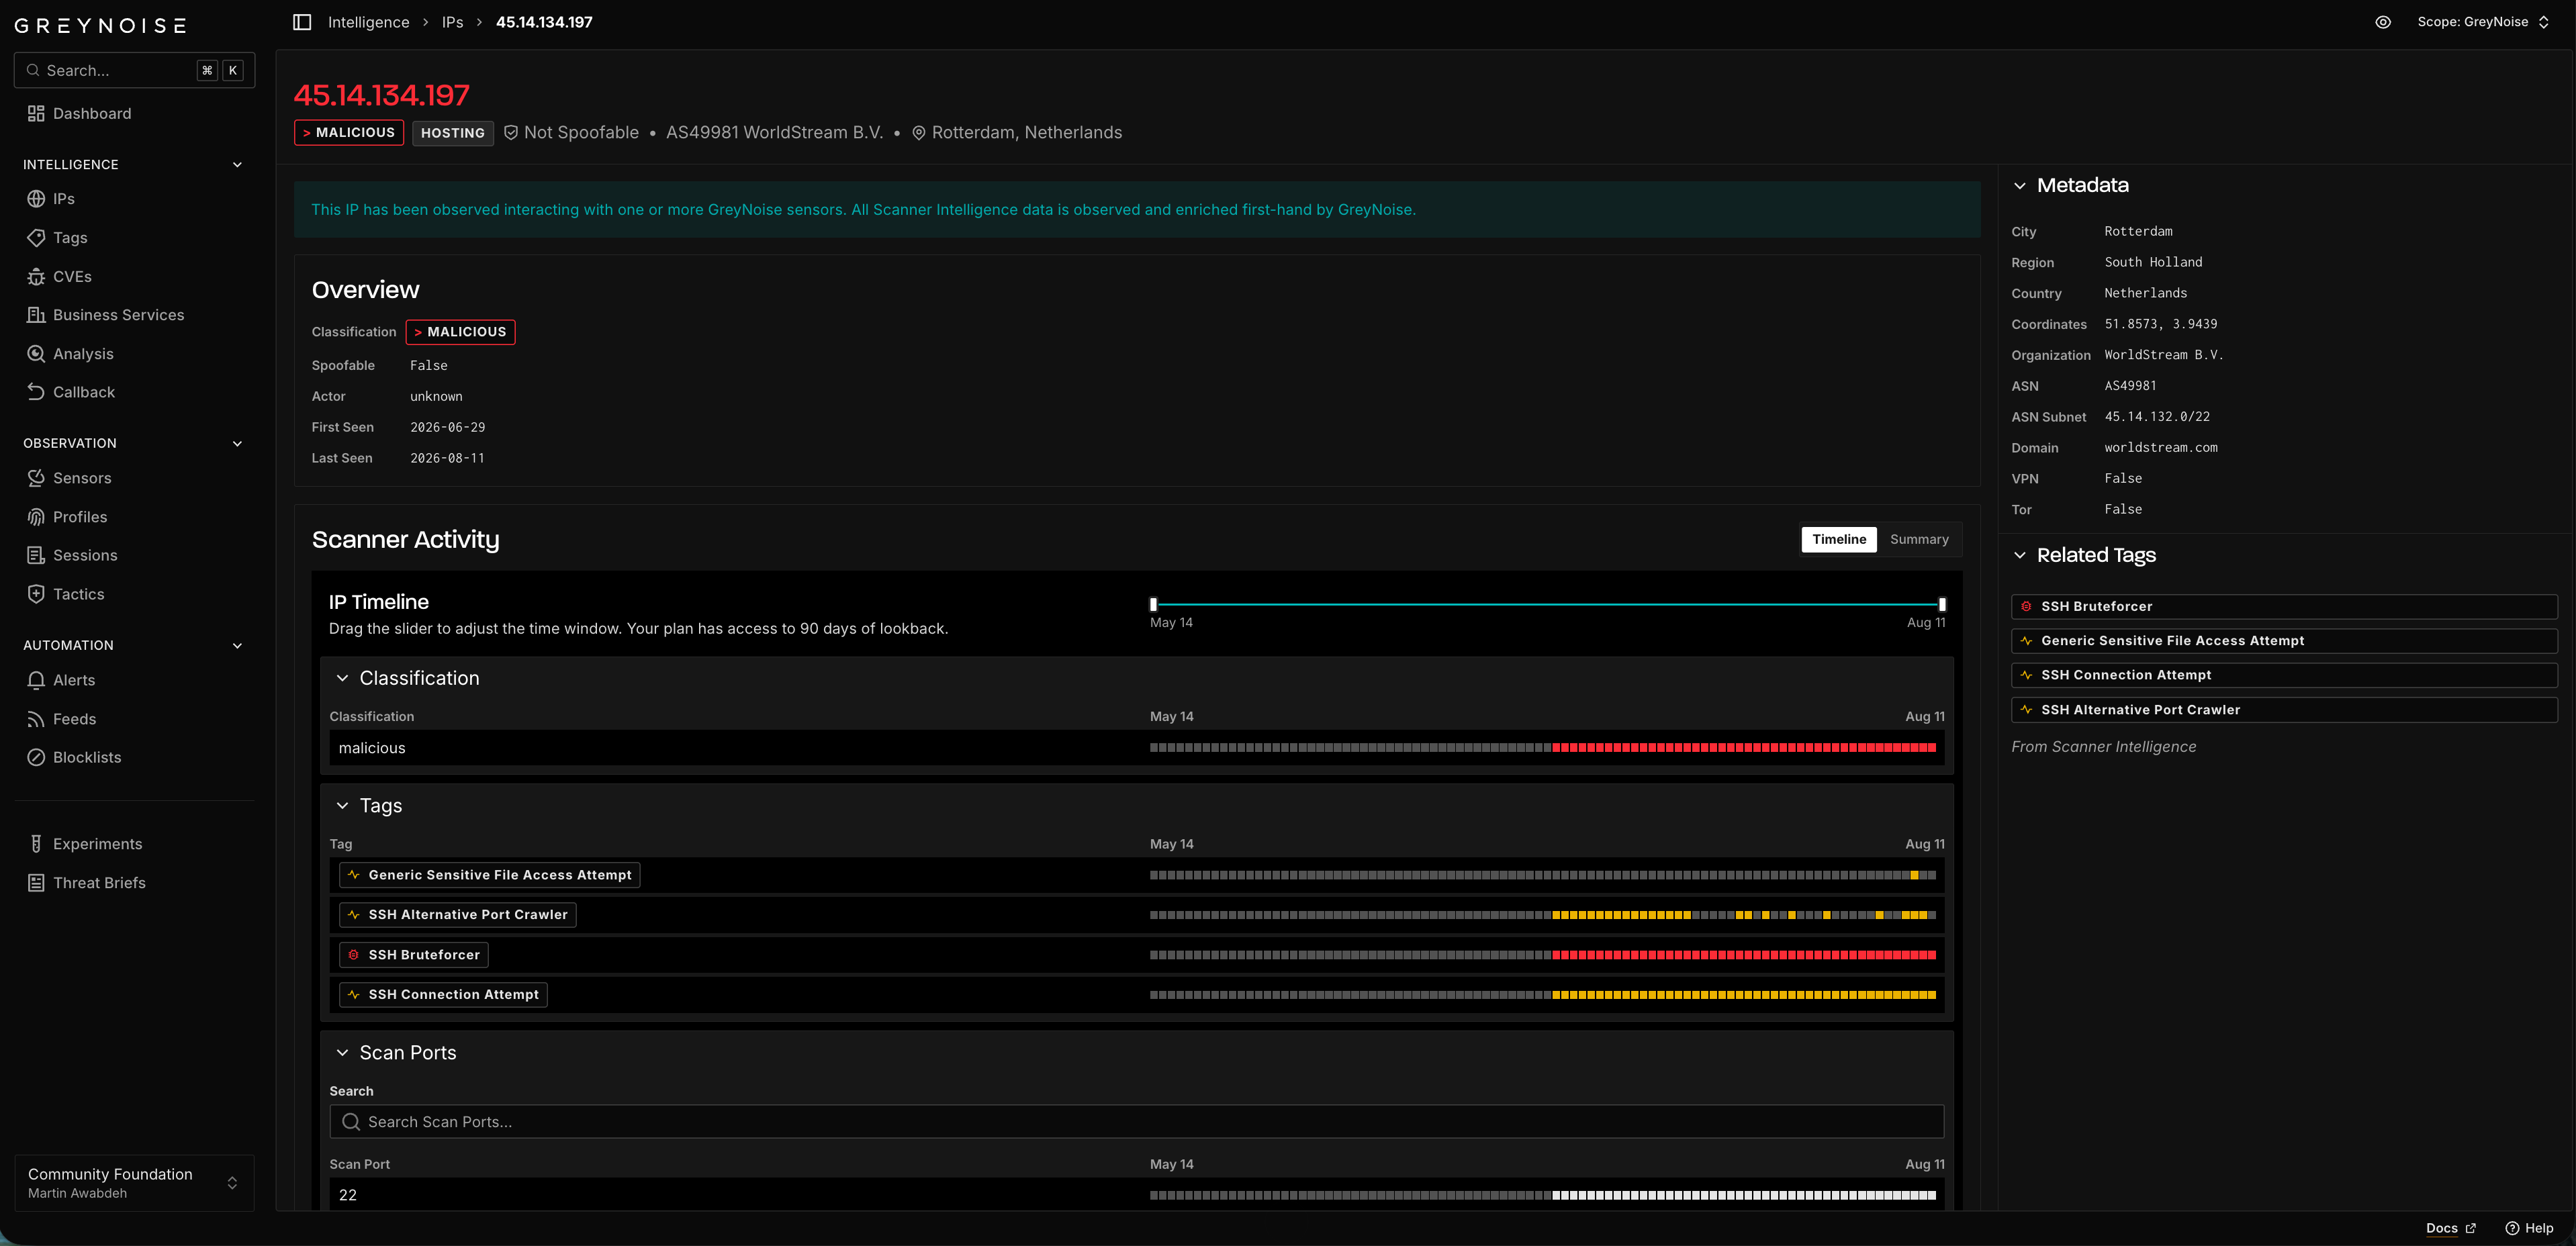2576x1246 pixels.
Task: Open SSH Connection Attempt in Related Tags
Action: coord(2284,675)
